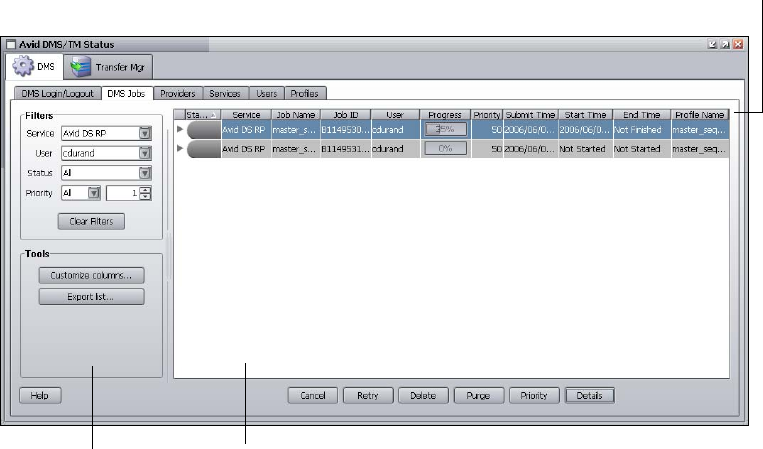Open the DMS Login/Logout tab
Screen dimensions: 763x449
(x=57, y=93)
